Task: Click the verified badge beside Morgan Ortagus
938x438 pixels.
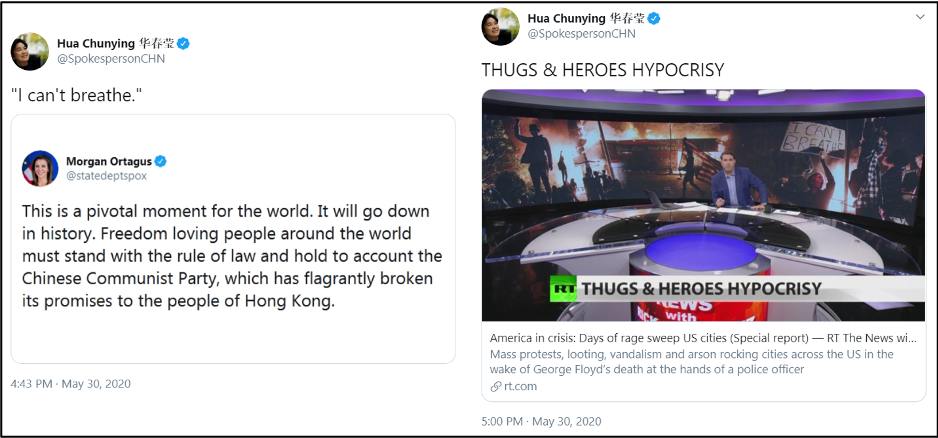Action: pyautogui.click(x=160, y=162)
